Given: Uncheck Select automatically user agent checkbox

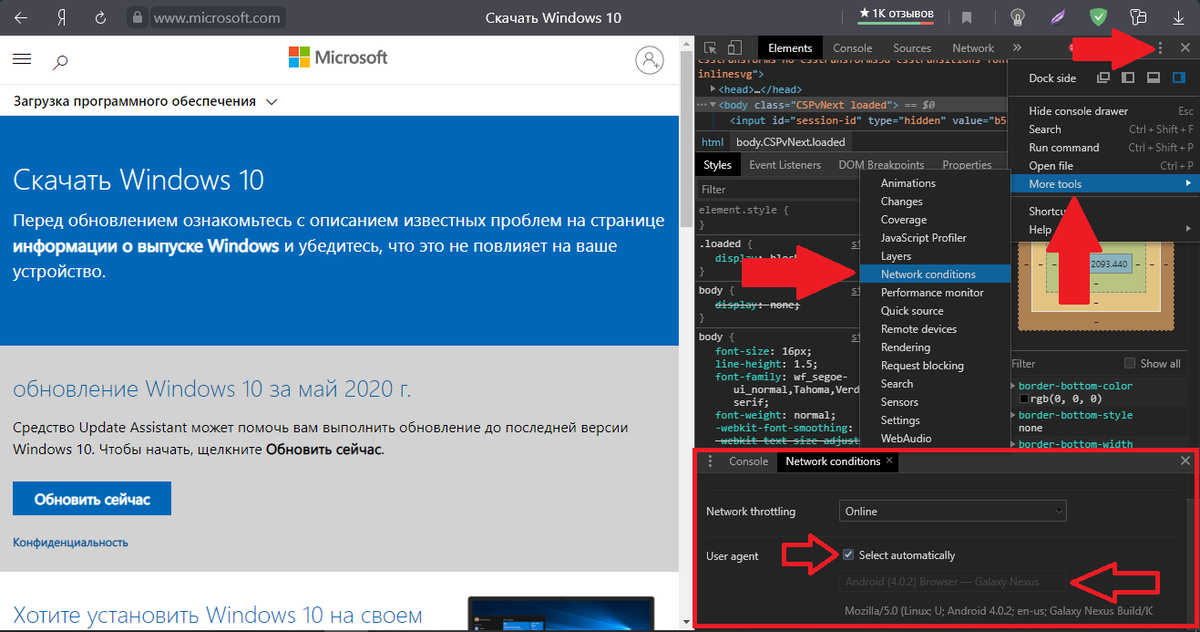Looking at the screenshot, I should click(x=848, y=555).
